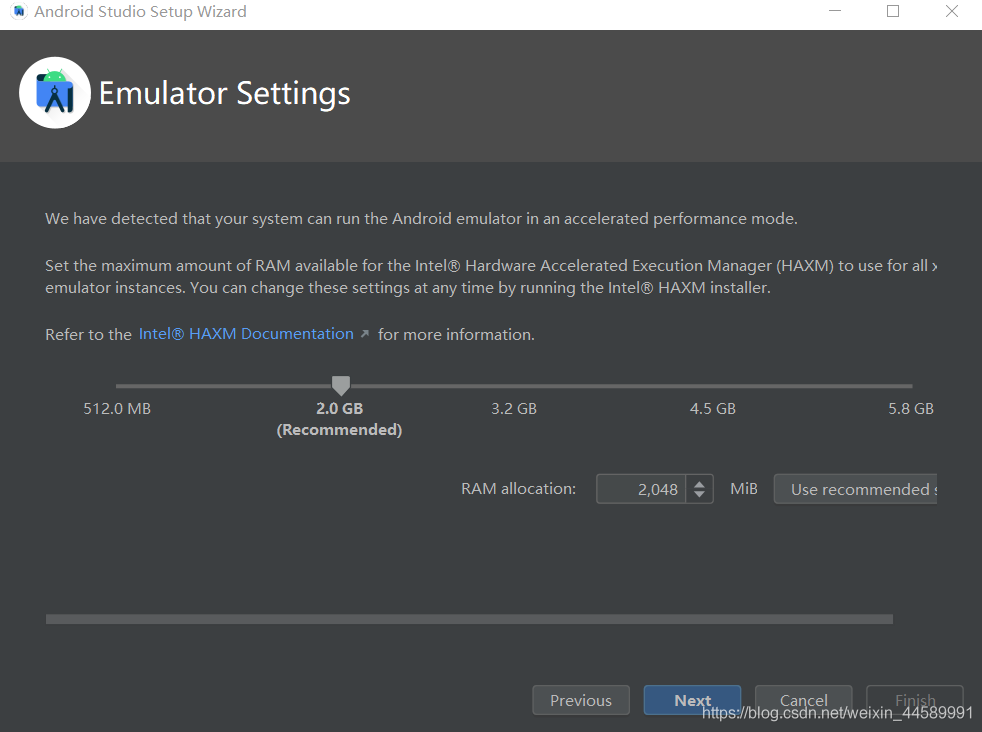
Task: Click the Android Studio title bar icon
Action: pyautogui.click(x=19, y=11)
